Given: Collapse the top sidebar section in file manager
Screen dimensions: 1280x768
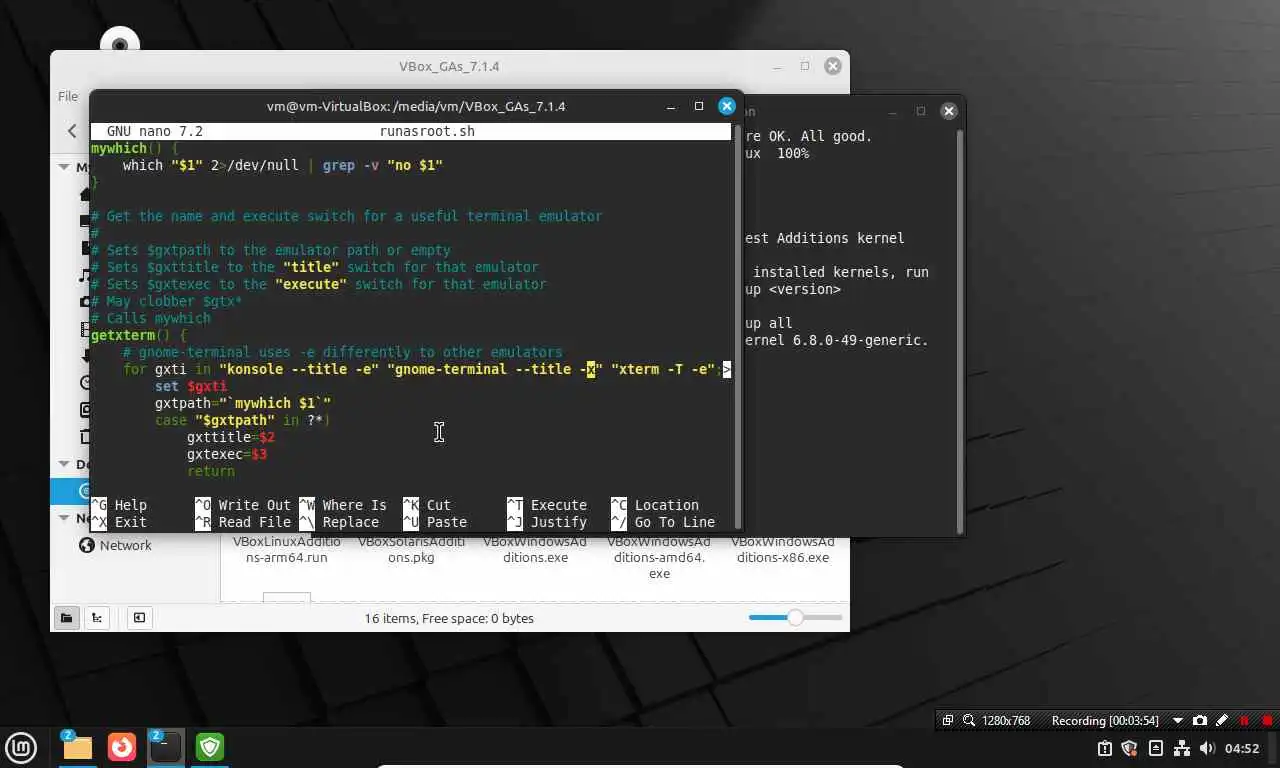Looking at the screenshot, I should pyautogui.click(x=64, y=167).
